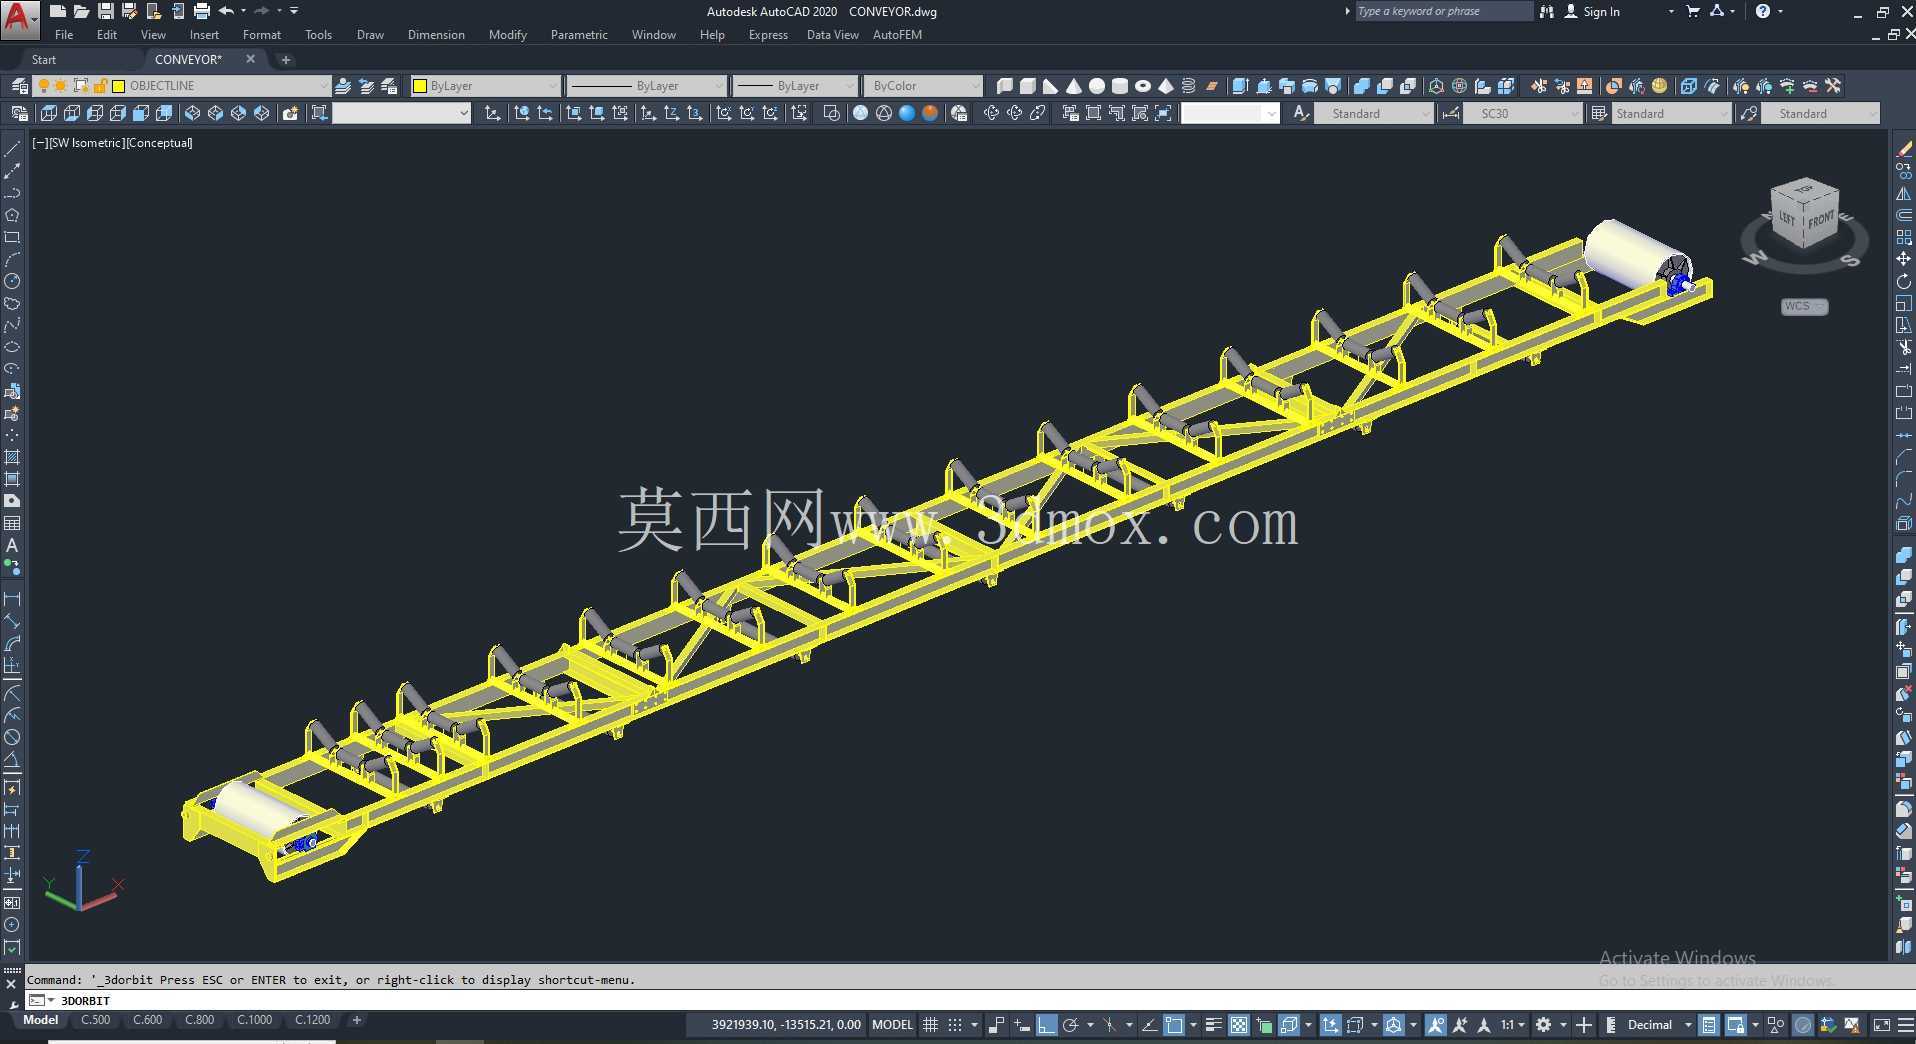
Task: Open the ByColor plot style dropdown
Action: point(923,86)
